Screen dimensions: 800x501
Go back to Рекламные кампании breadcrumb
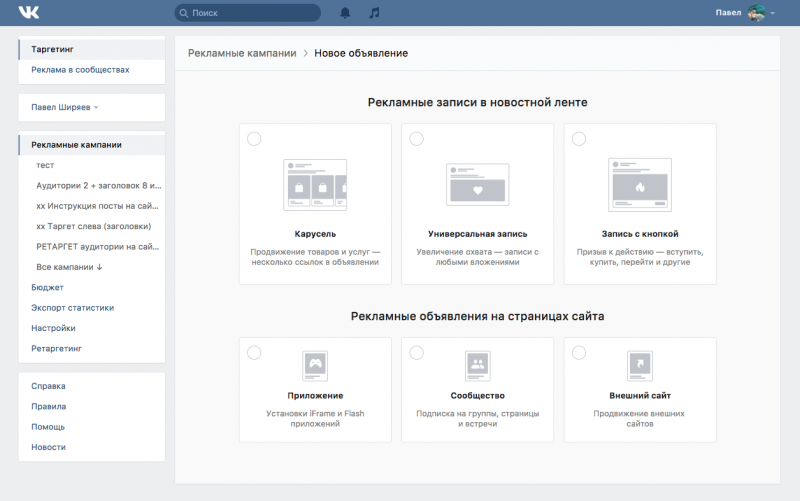pos(242,53)
